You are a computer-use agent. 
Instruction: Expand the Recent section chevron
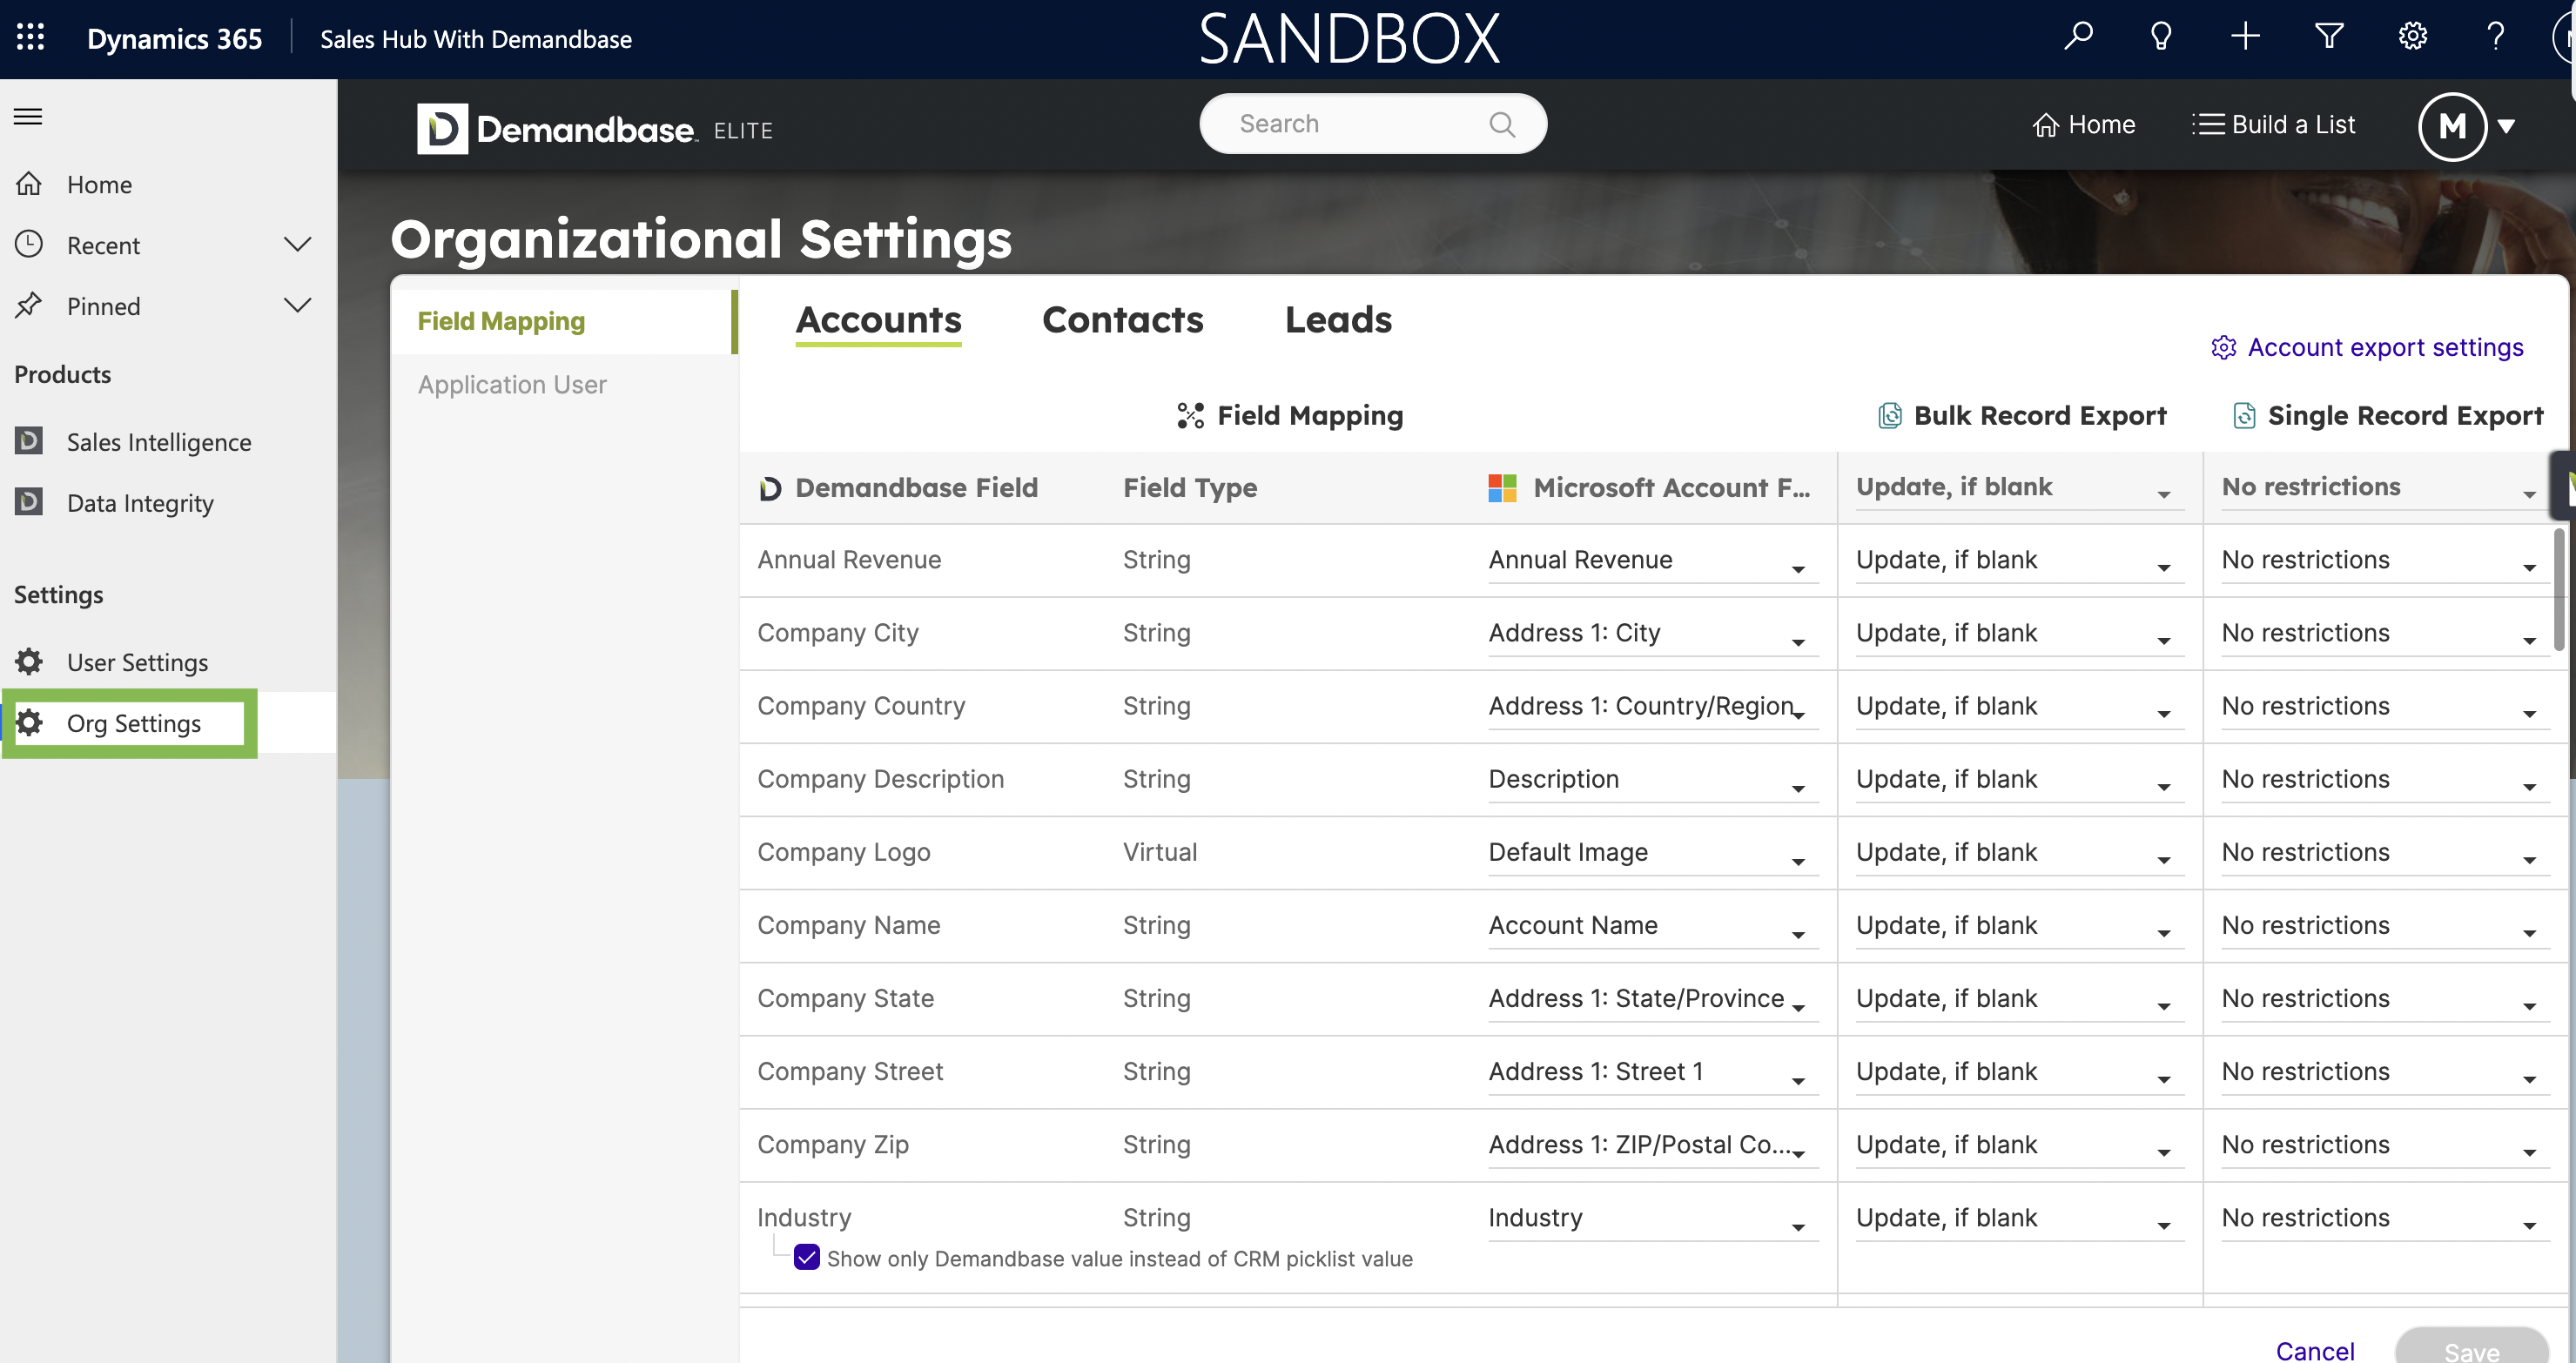(x=297, y=244)
